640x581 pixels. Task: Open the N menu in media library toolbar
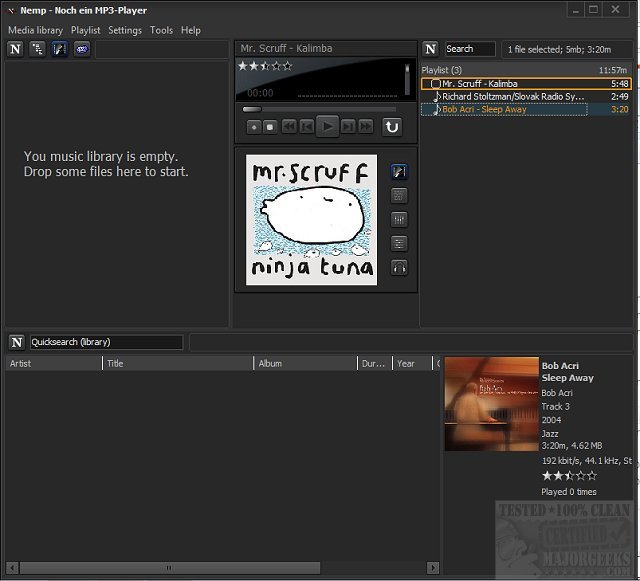pyautogui.click(x=15, y=48)
